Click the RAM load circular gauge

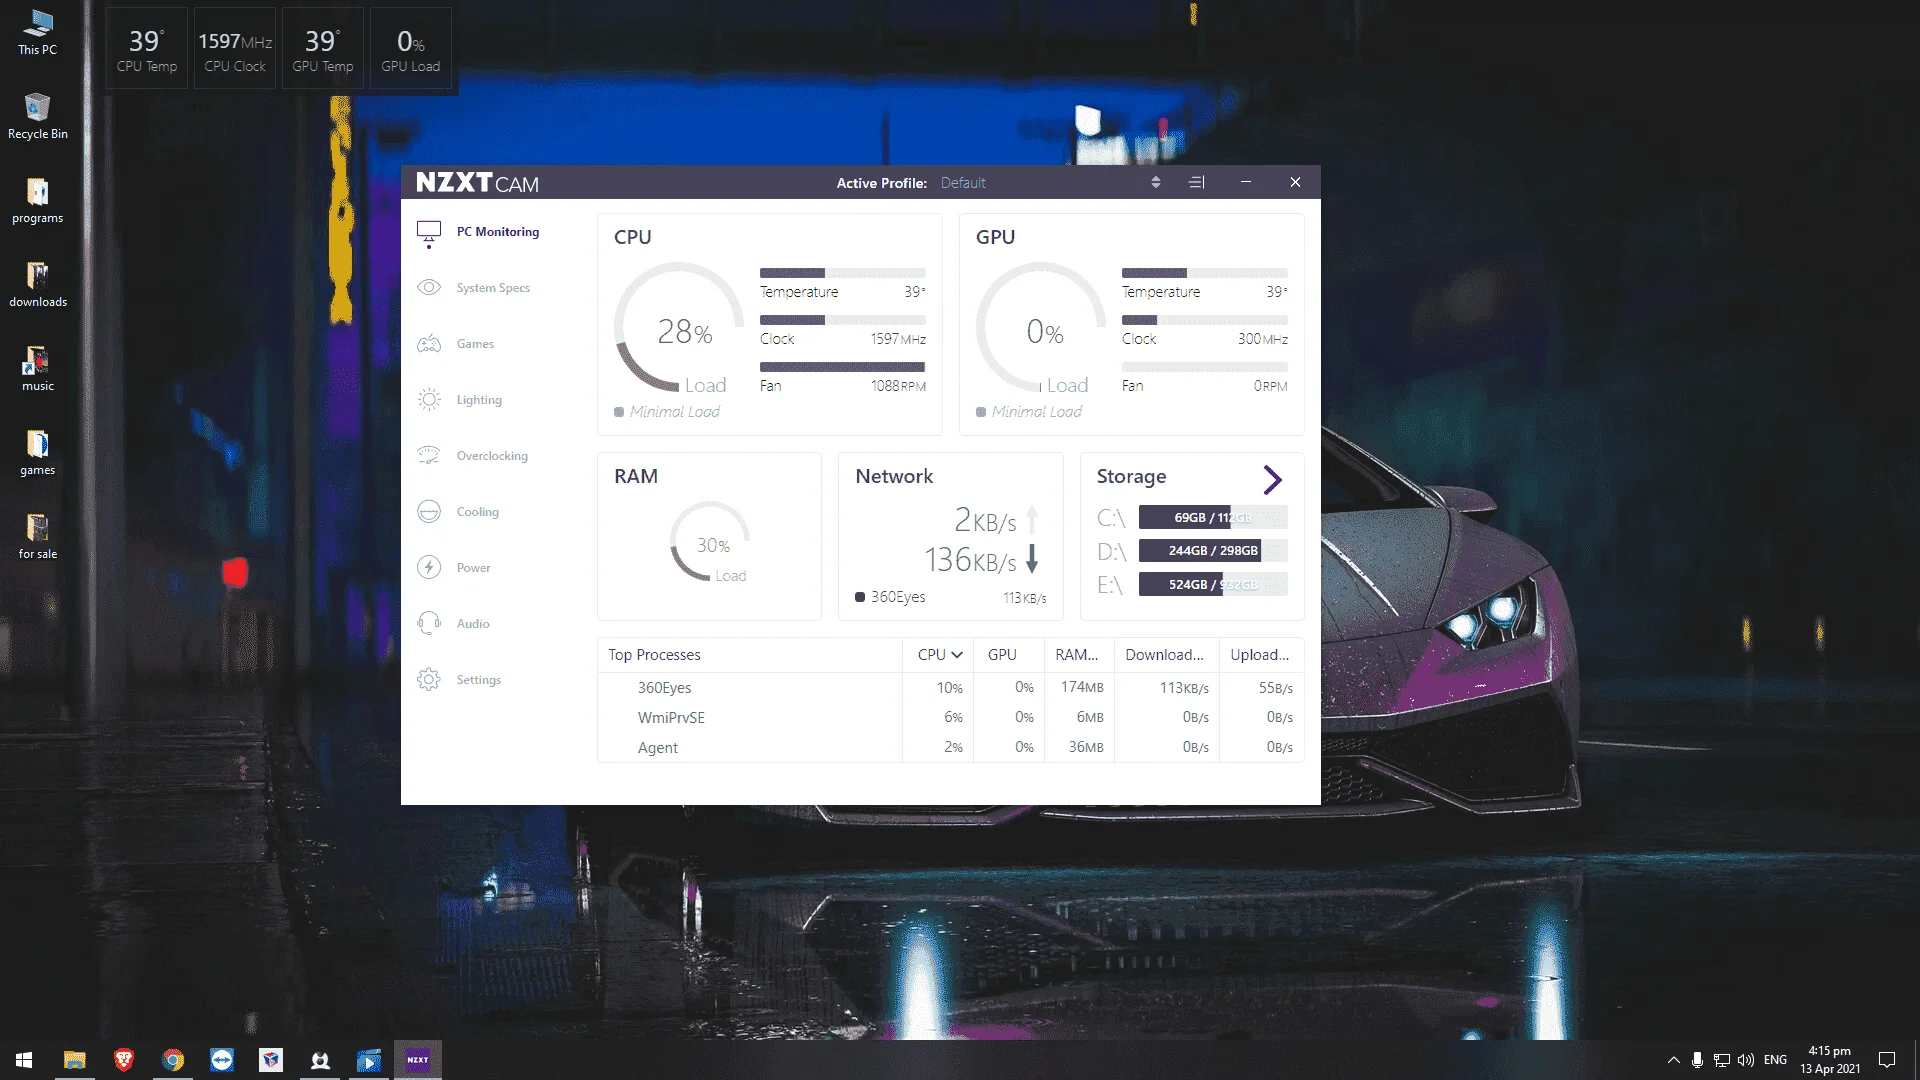click(x=711, y=542)
